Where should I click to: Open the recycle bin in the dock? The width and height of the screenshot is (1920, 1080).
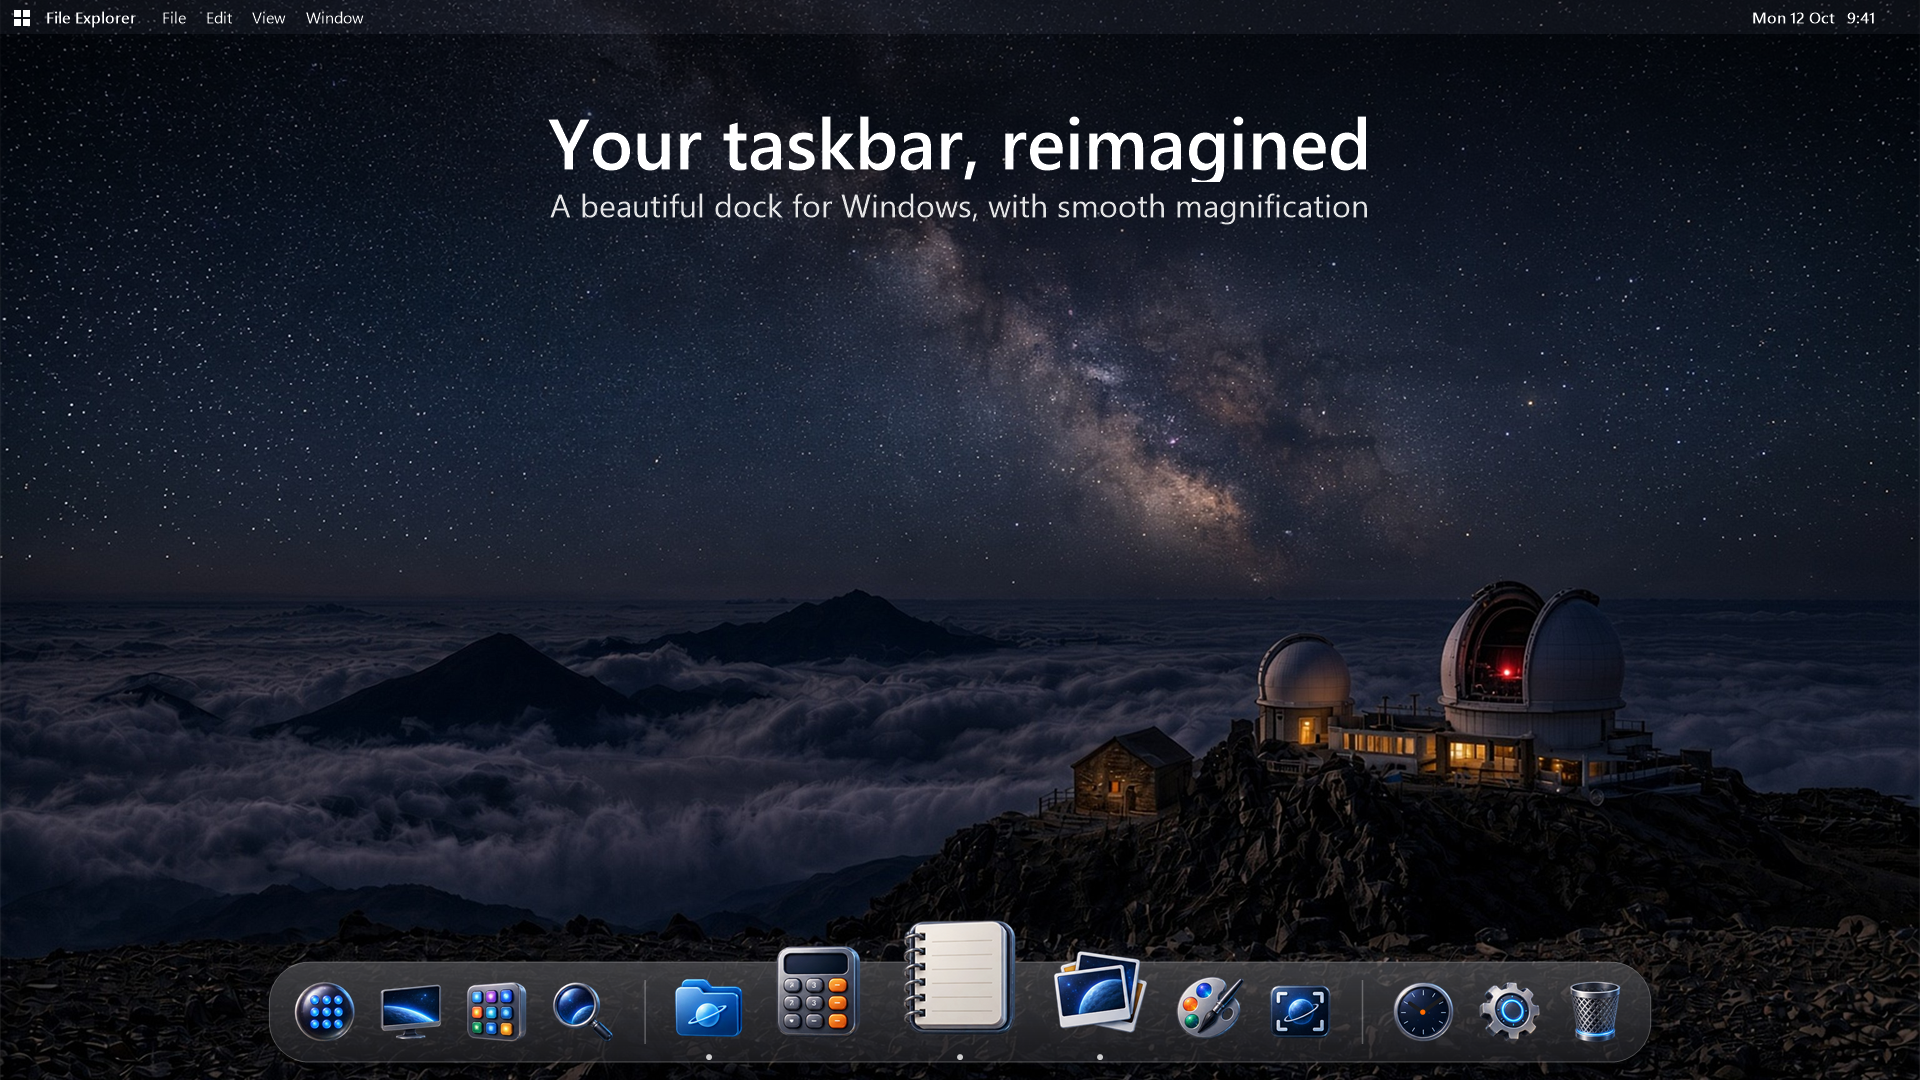click(x=1595, y=1011)
